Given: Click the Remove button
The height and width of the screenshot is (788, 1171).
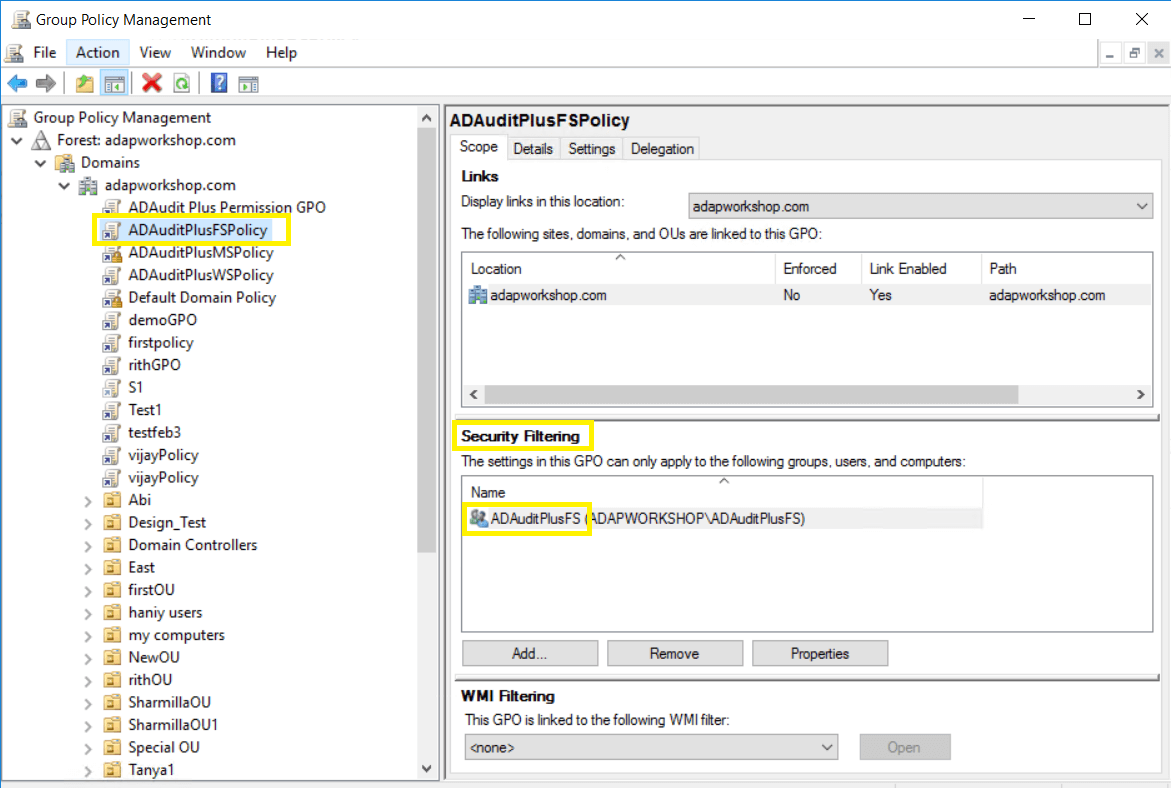Looking at the screenshot, I should (x=675, y=653).
